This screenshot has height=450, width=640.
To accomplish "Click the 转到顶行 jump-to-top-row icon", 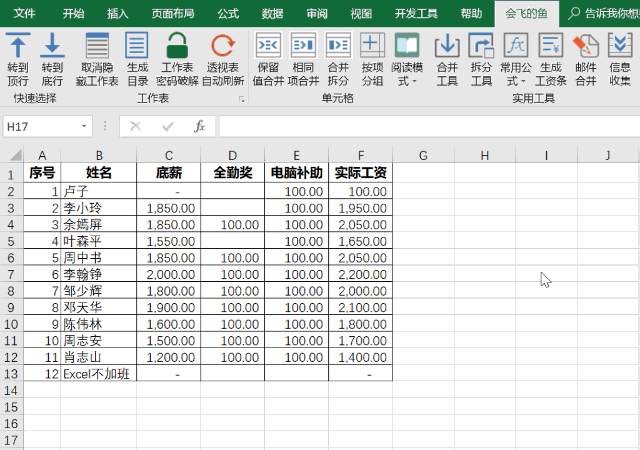I will 18,46.
